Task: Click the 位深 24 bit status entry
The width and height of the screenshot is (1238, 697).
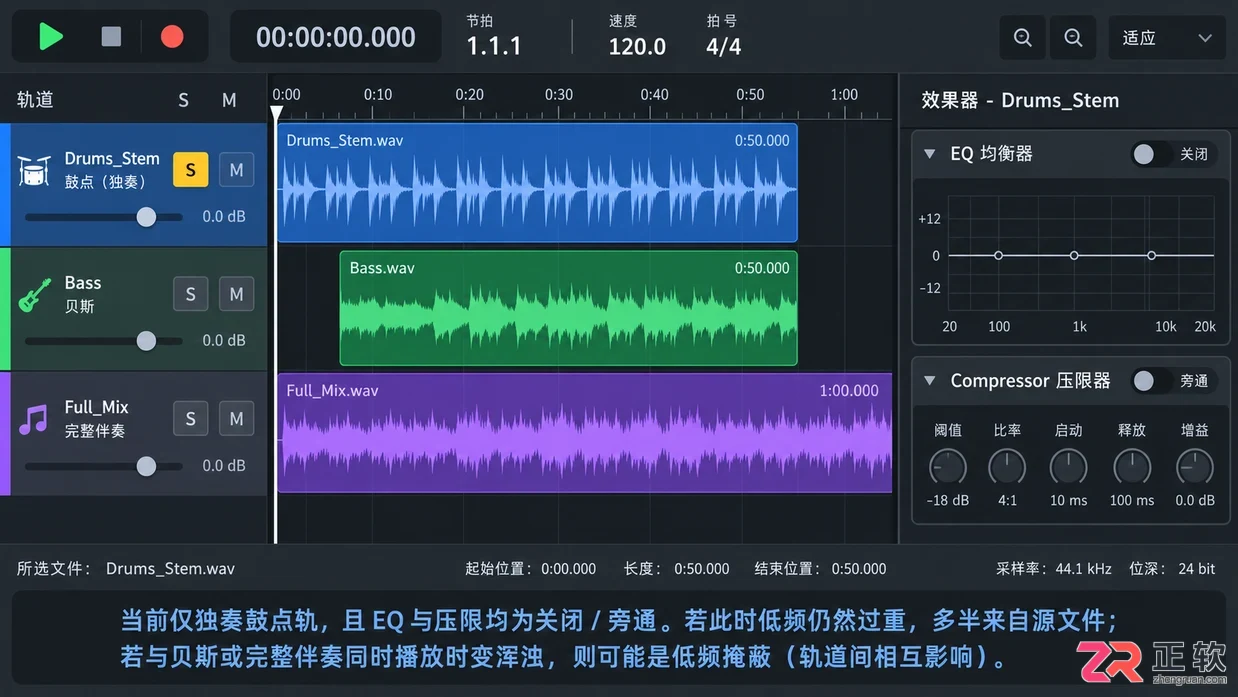Action: coord(1172,569)
